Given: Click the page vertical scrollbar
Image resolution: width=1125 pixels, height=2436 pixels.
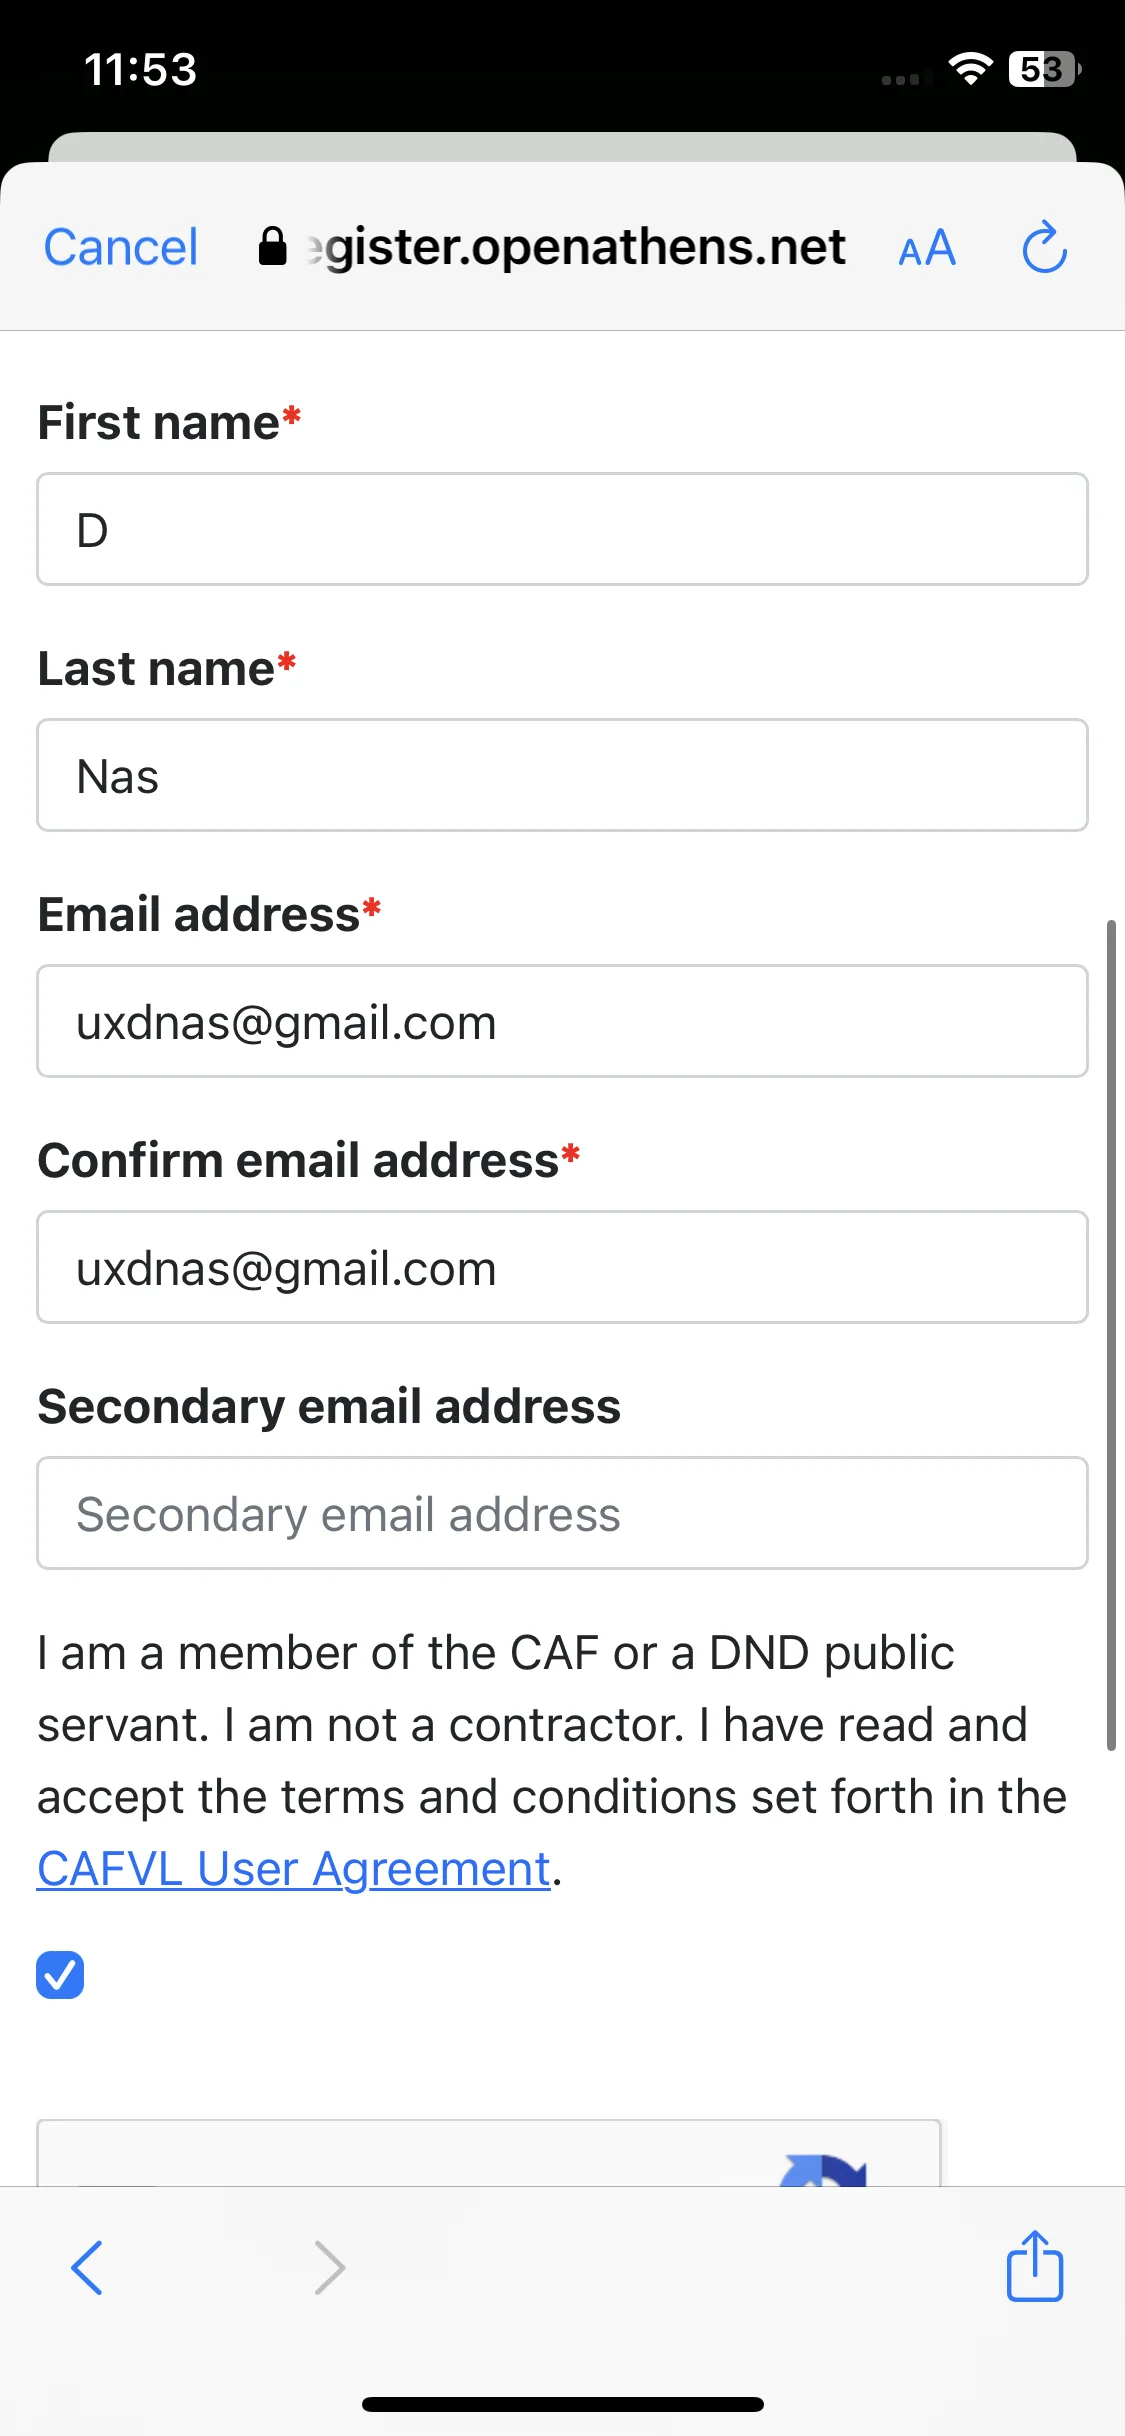Looking at the screenshot, I should [1111, 1335].
